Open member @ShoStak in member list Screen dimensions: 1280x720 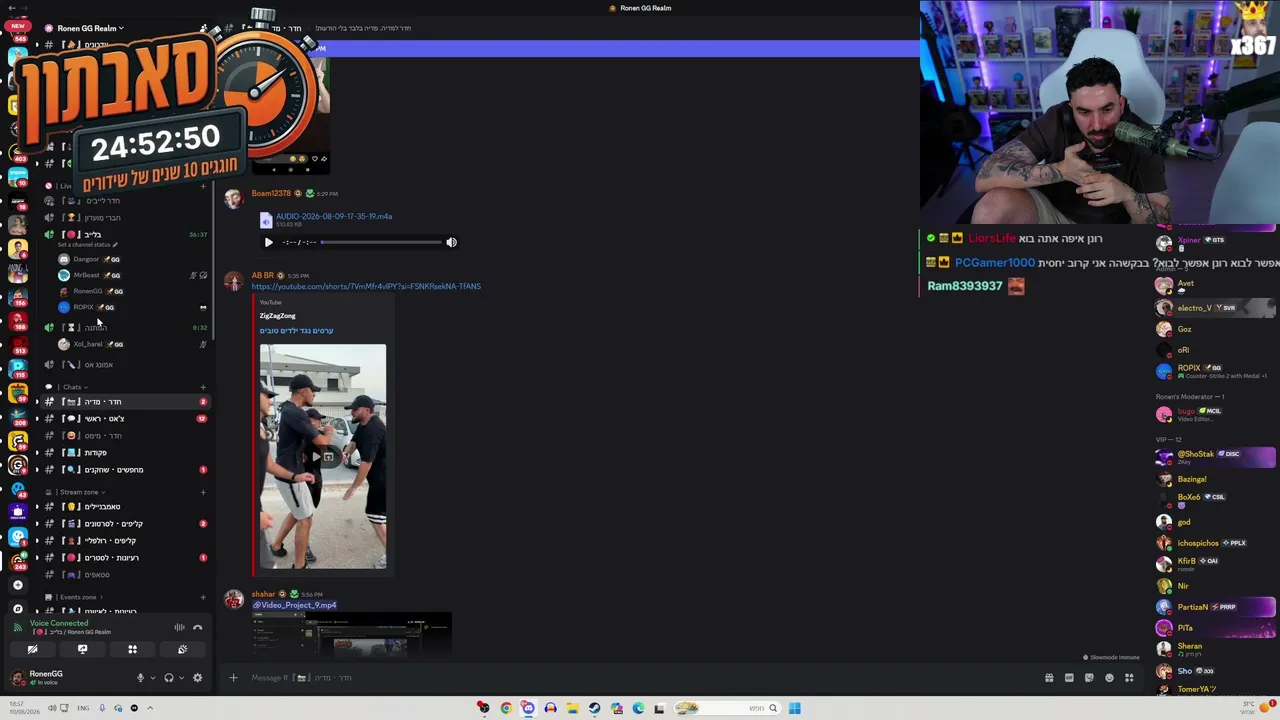point(1215,456)
